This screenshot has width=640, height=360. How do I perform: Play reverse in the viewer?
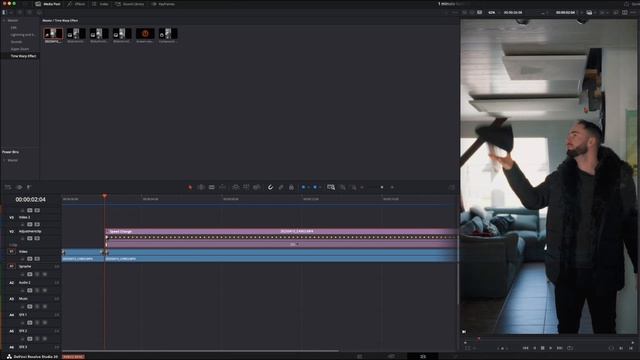(x=534, y=348)
